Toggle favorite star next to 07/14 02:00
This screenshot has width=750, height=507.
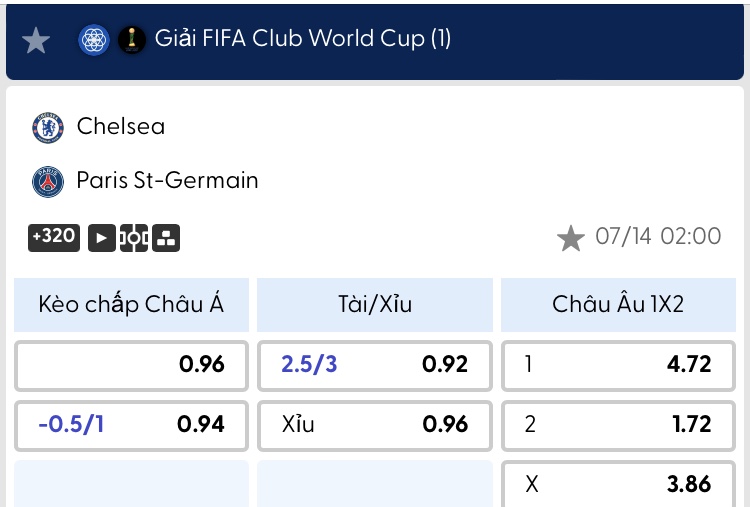coord(571,238)
